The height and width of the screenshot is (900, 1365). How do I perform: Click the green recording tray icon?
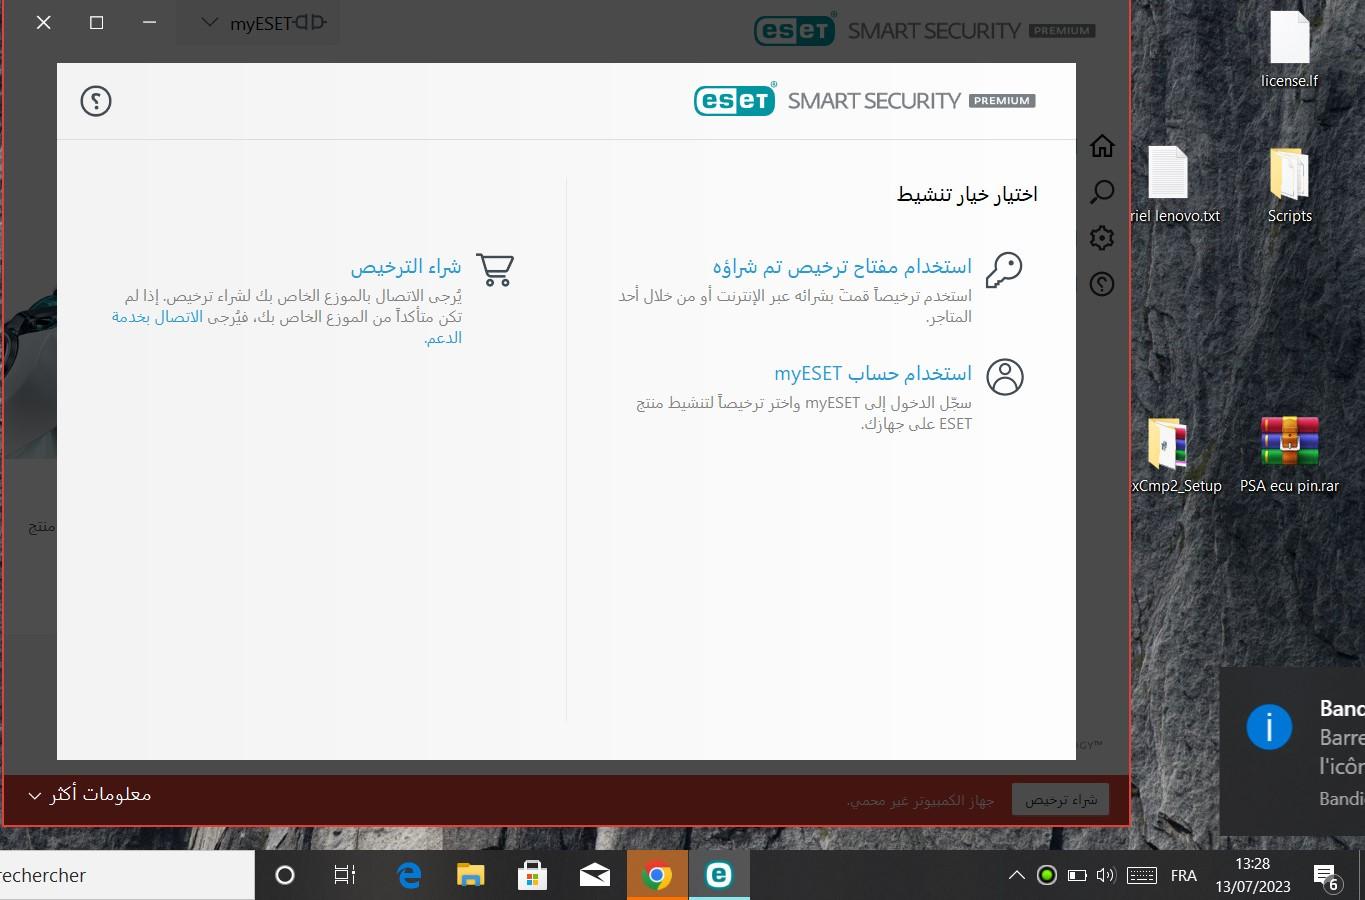tap(1047, 875)
